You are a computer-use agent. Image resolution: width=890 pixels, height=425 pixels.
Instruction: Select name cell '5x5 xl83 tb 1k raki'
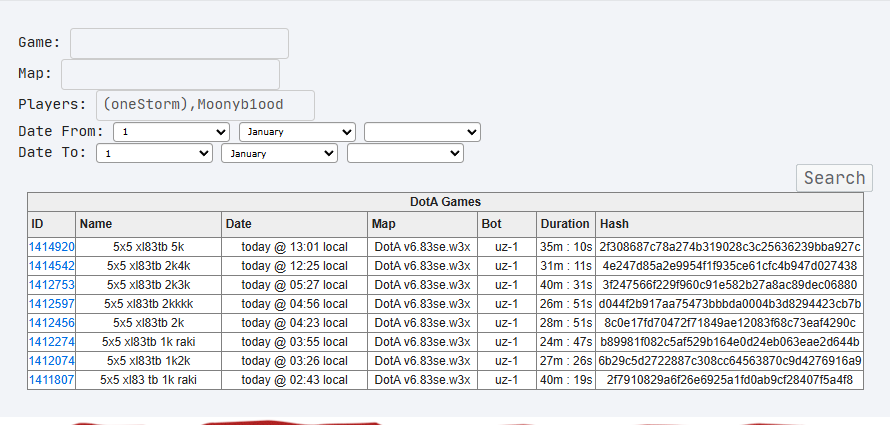[149, 380]
